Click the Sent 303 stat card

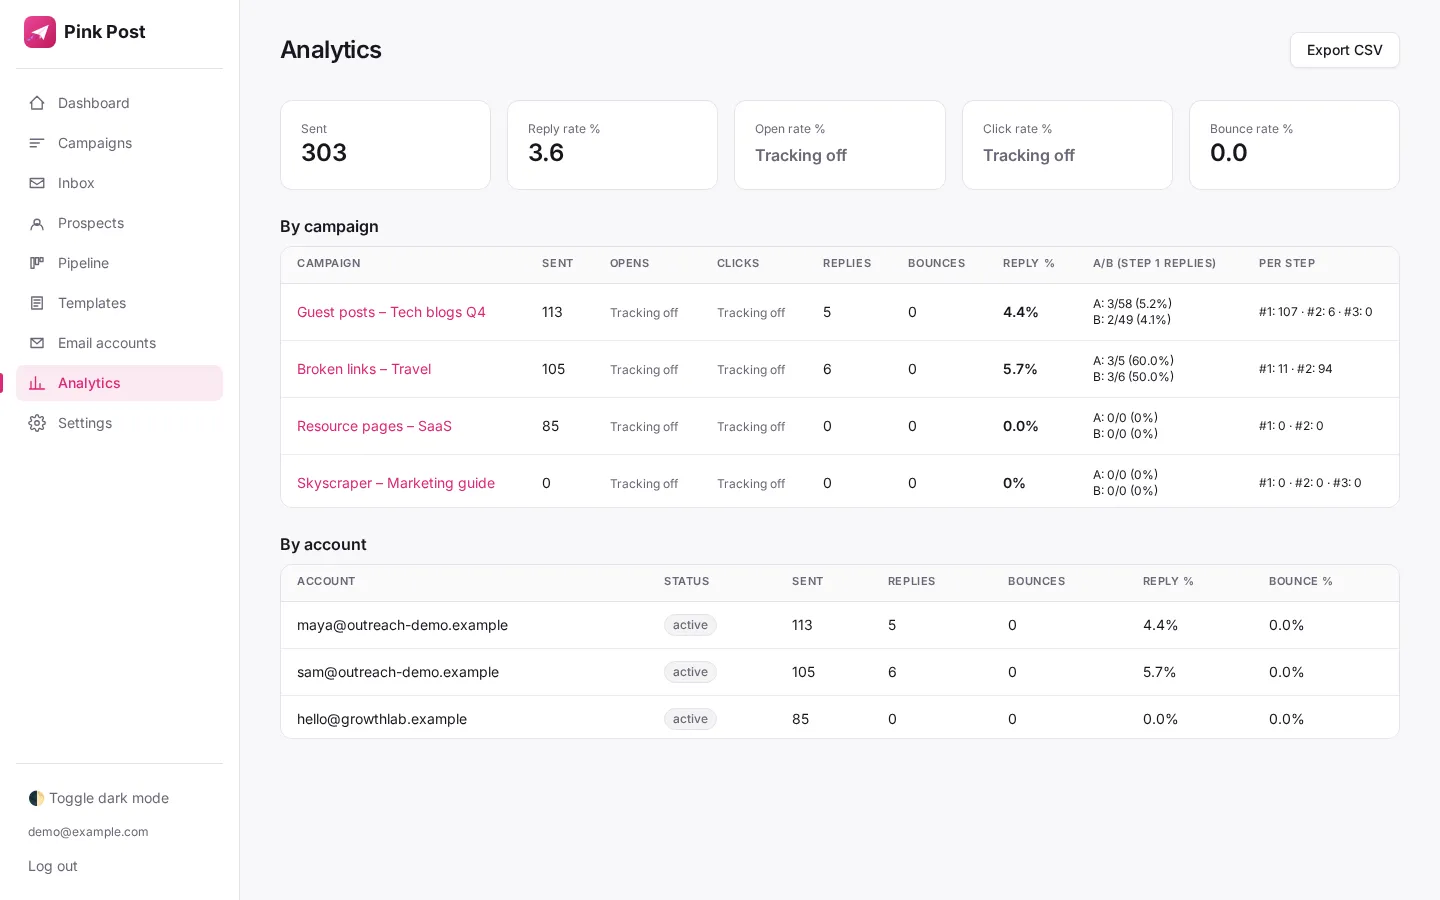click(385, 145)
